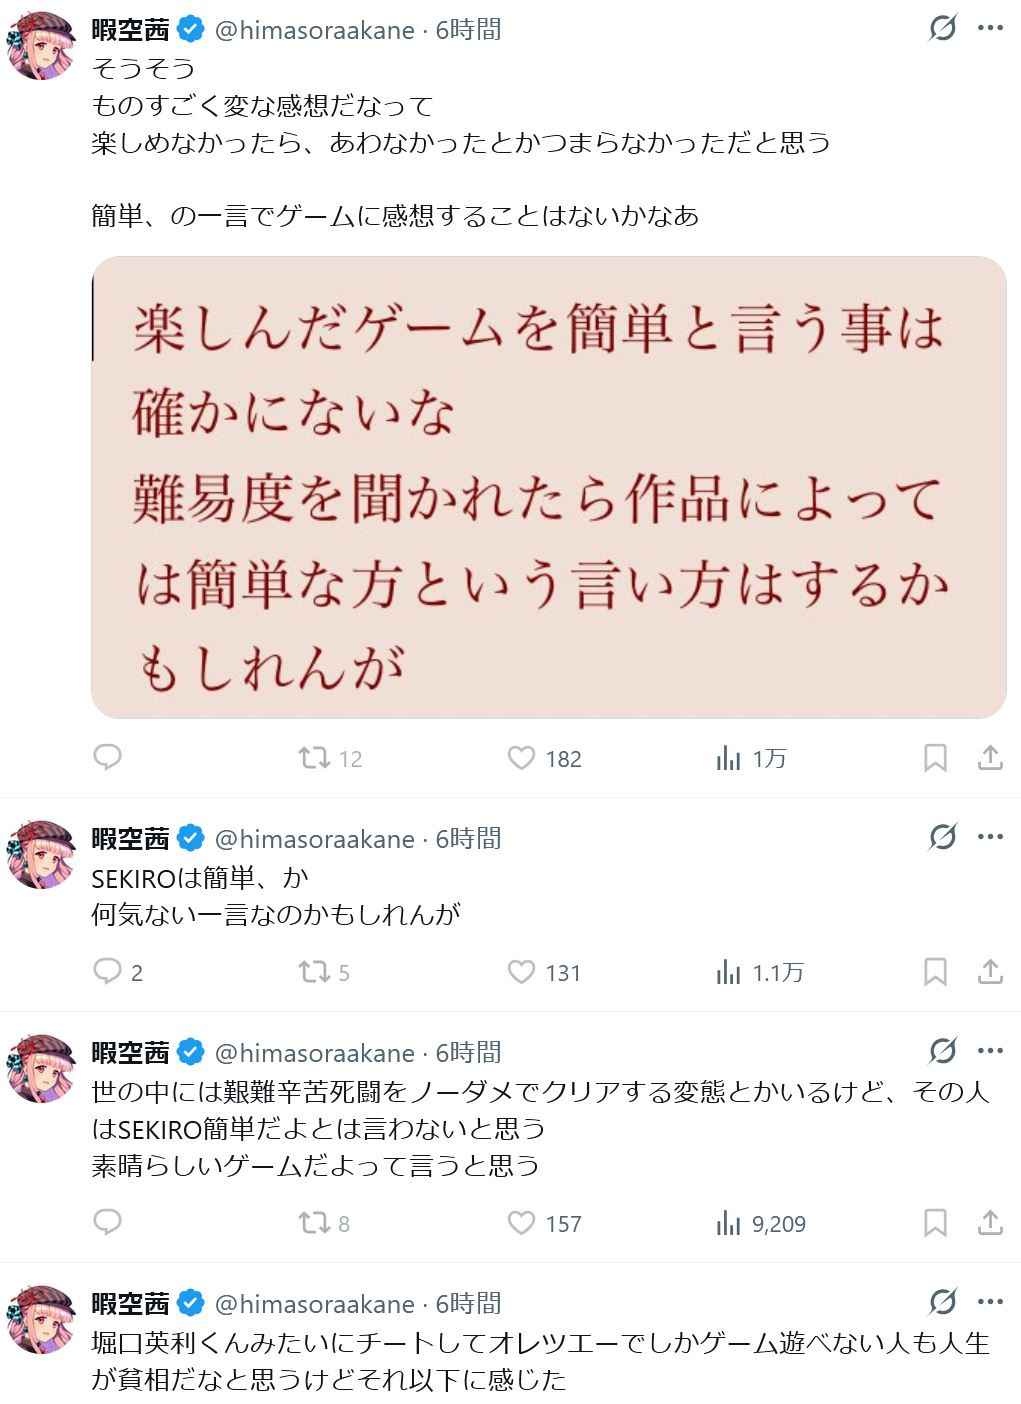This screenshot has height=1404, width=1021.
Task: Open 暇空茜 profile name on first tweet
Action: click(x=131, y=30)
